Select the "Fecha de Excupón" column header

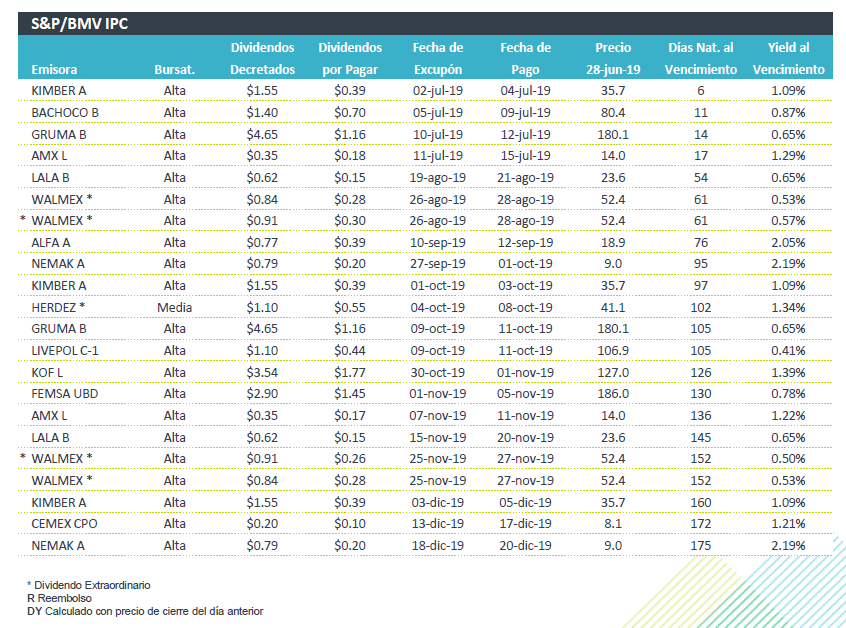pos(438,58)
